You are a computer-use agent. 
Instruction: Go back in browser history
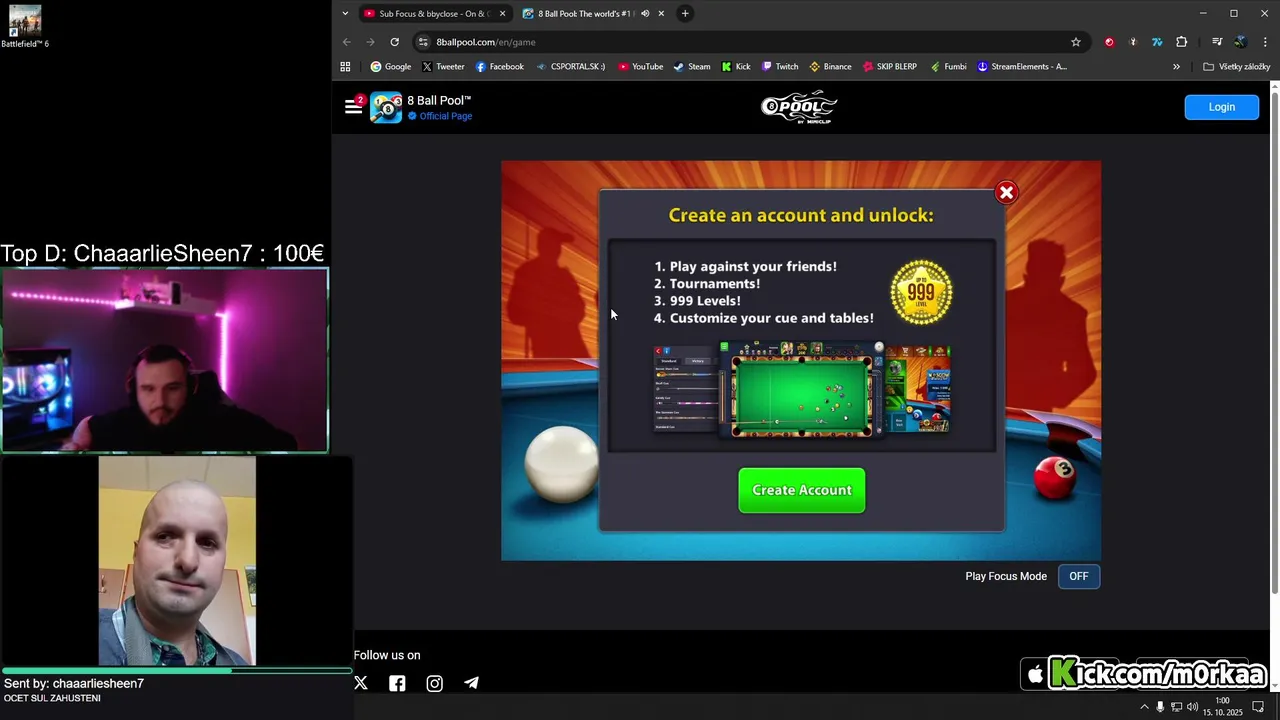click(347, 42)
